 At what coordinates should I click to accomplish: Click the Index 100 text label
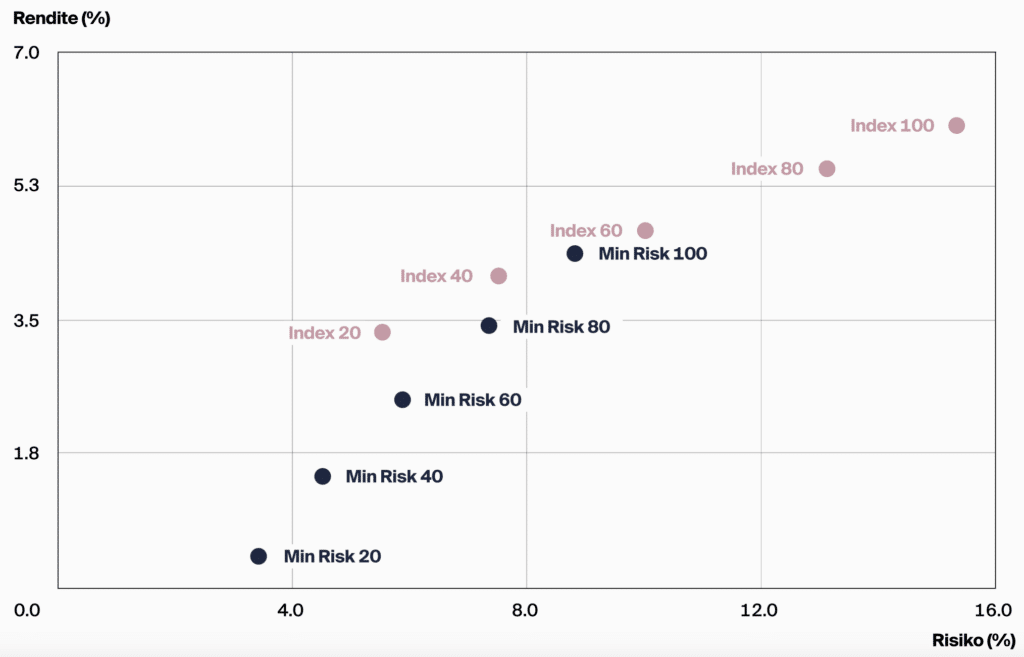tap(892, 126)
